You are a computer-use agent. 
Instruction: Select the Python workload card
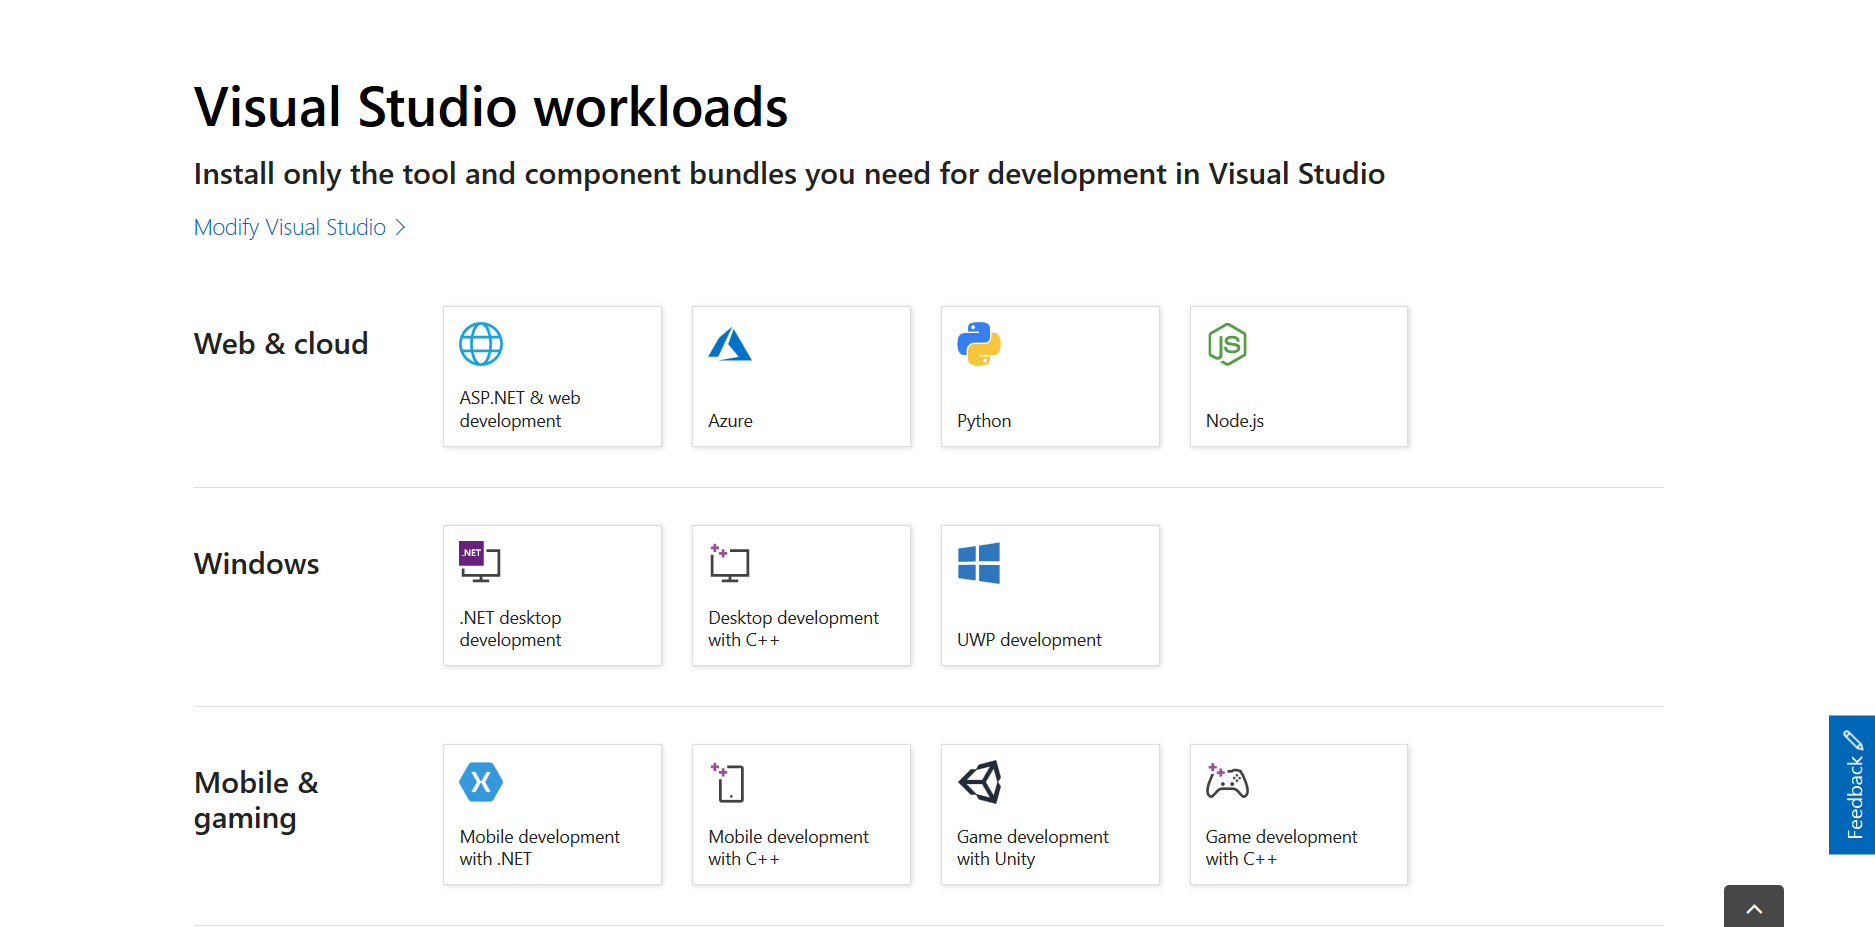coord(1050,377)
